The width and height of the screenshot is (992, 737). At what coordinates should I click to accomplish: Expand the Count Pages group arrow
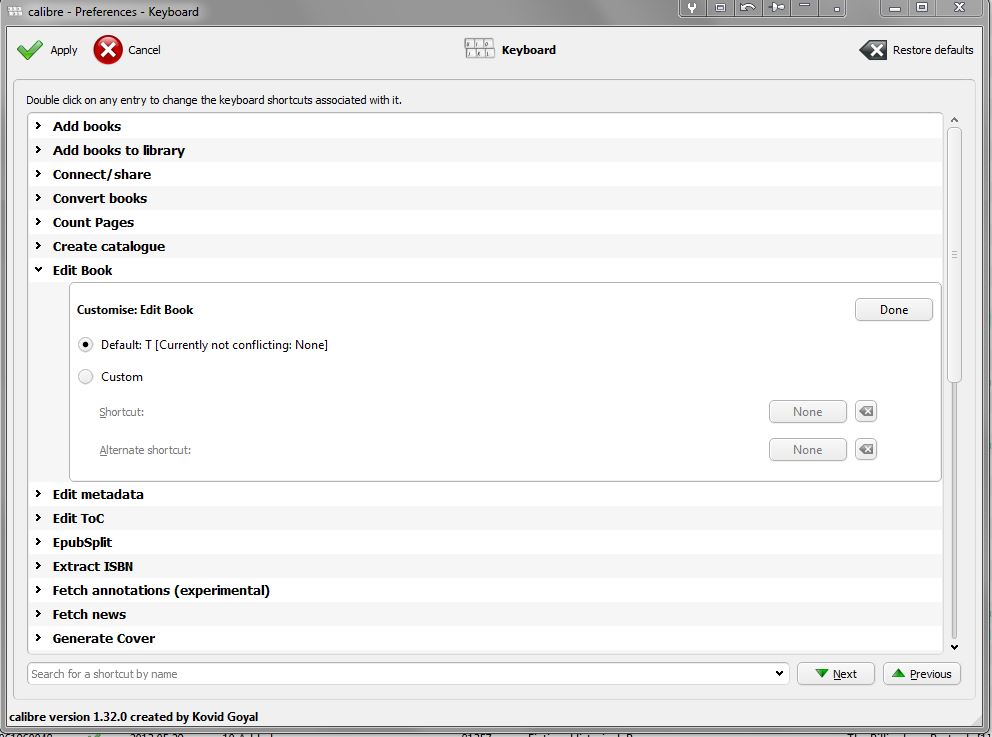coord(39,222)
